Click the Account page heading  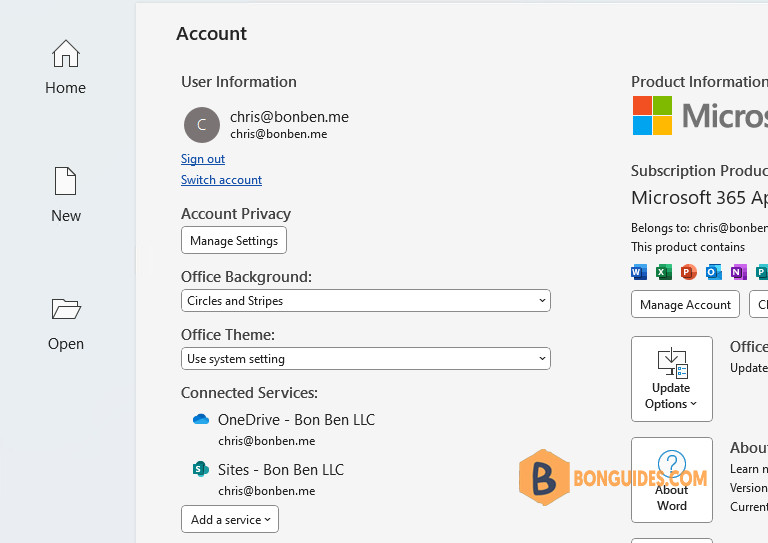point(212,34)
